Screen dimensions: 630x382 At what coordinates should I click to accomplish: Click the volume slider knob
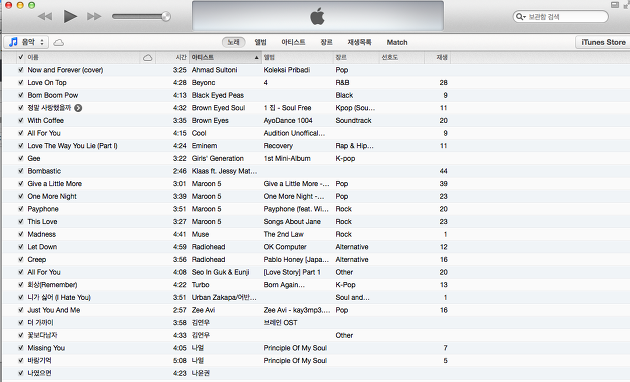(166, 16)
